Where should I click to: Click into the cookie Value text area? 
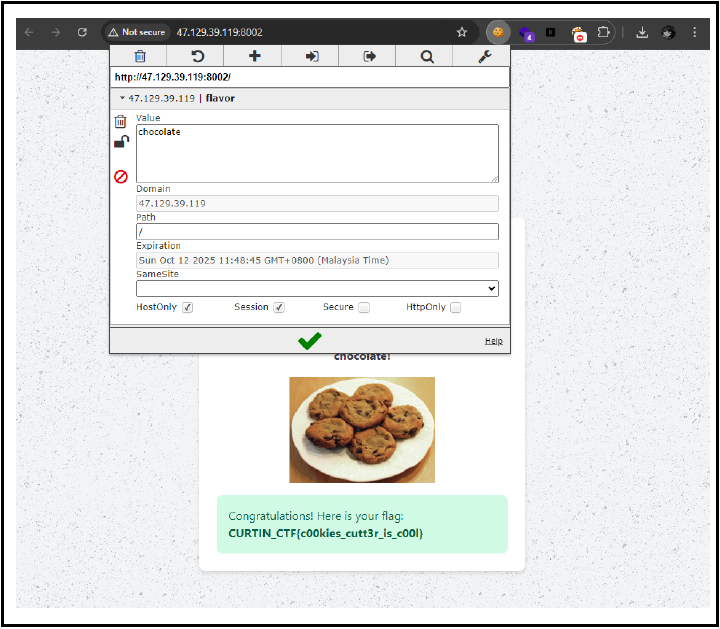coord(317,153)
